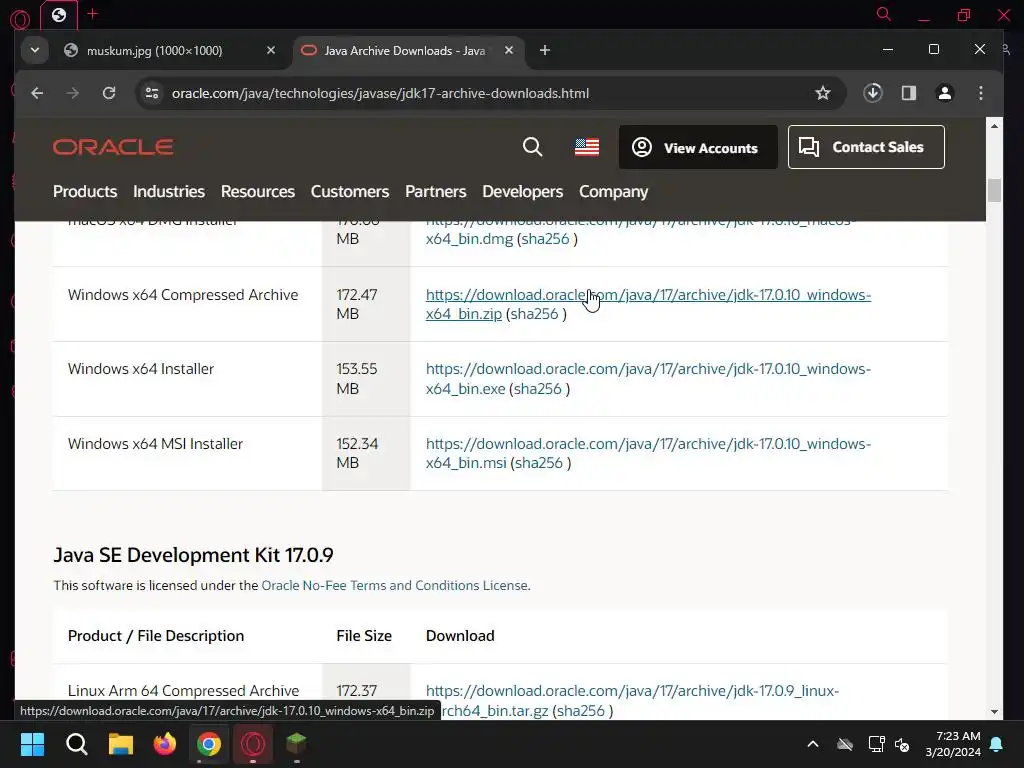View site information icon in address bar
This screenshot has height=768, width=1024.
(152, 93)
